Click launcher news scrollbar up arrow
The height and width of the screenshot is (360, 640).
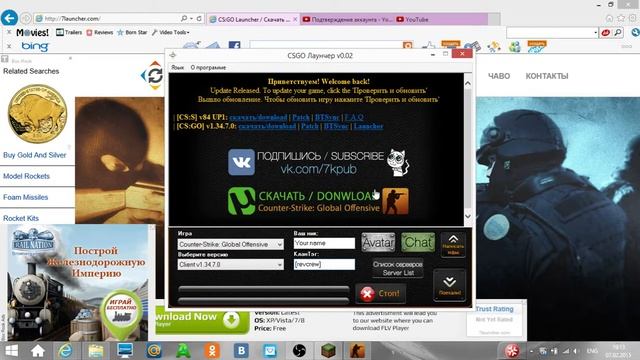(468, 83)
